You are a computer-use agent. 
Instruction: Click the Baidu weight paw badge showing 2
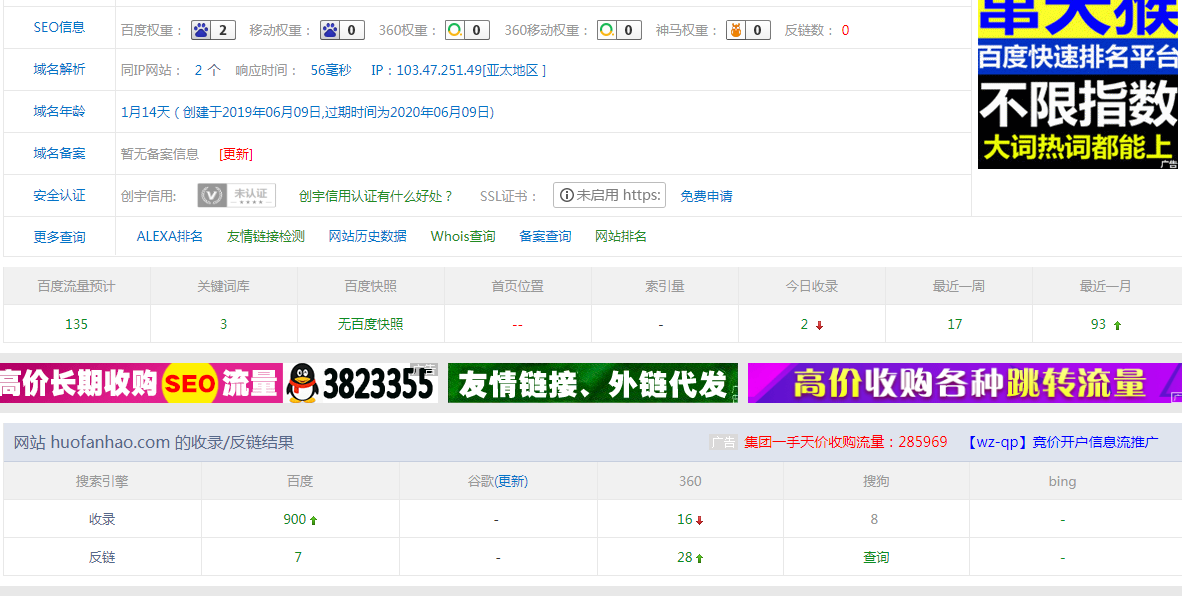click(213, 30)
